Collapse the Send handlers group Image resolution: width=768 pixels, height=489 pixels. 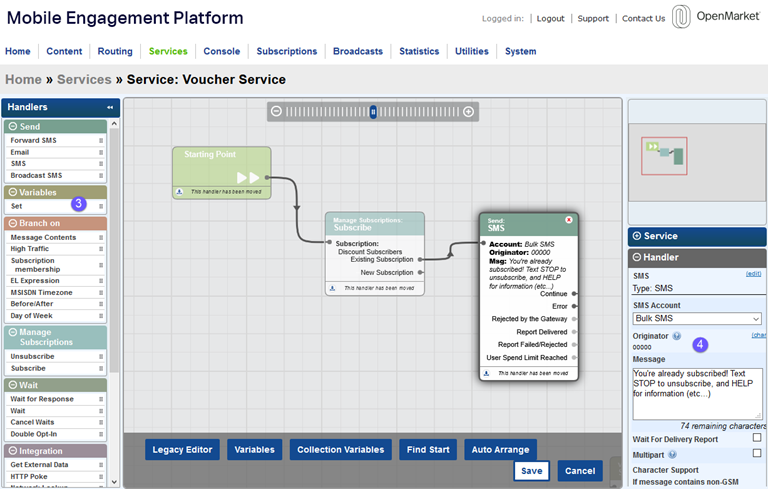(13, 126)
